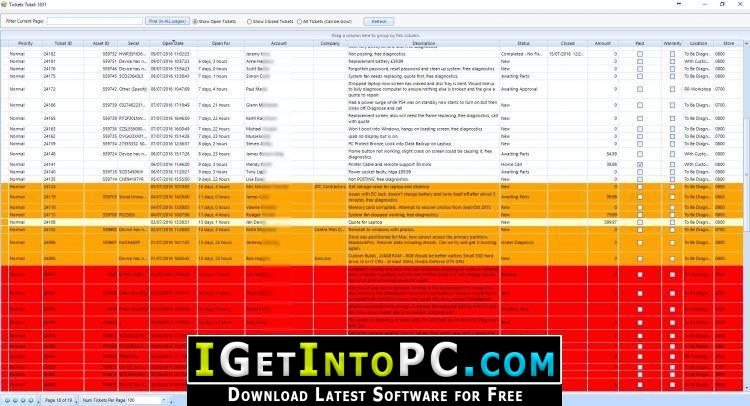Sort by the Open For column header

[x=221, y=43]
